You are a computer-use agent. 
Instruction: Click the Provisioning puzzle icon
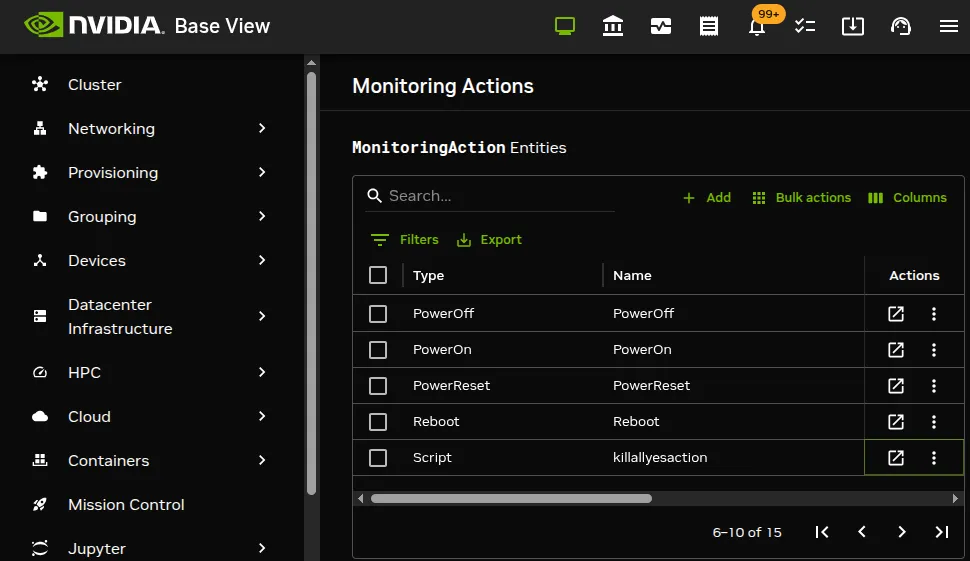click(40, 173)
